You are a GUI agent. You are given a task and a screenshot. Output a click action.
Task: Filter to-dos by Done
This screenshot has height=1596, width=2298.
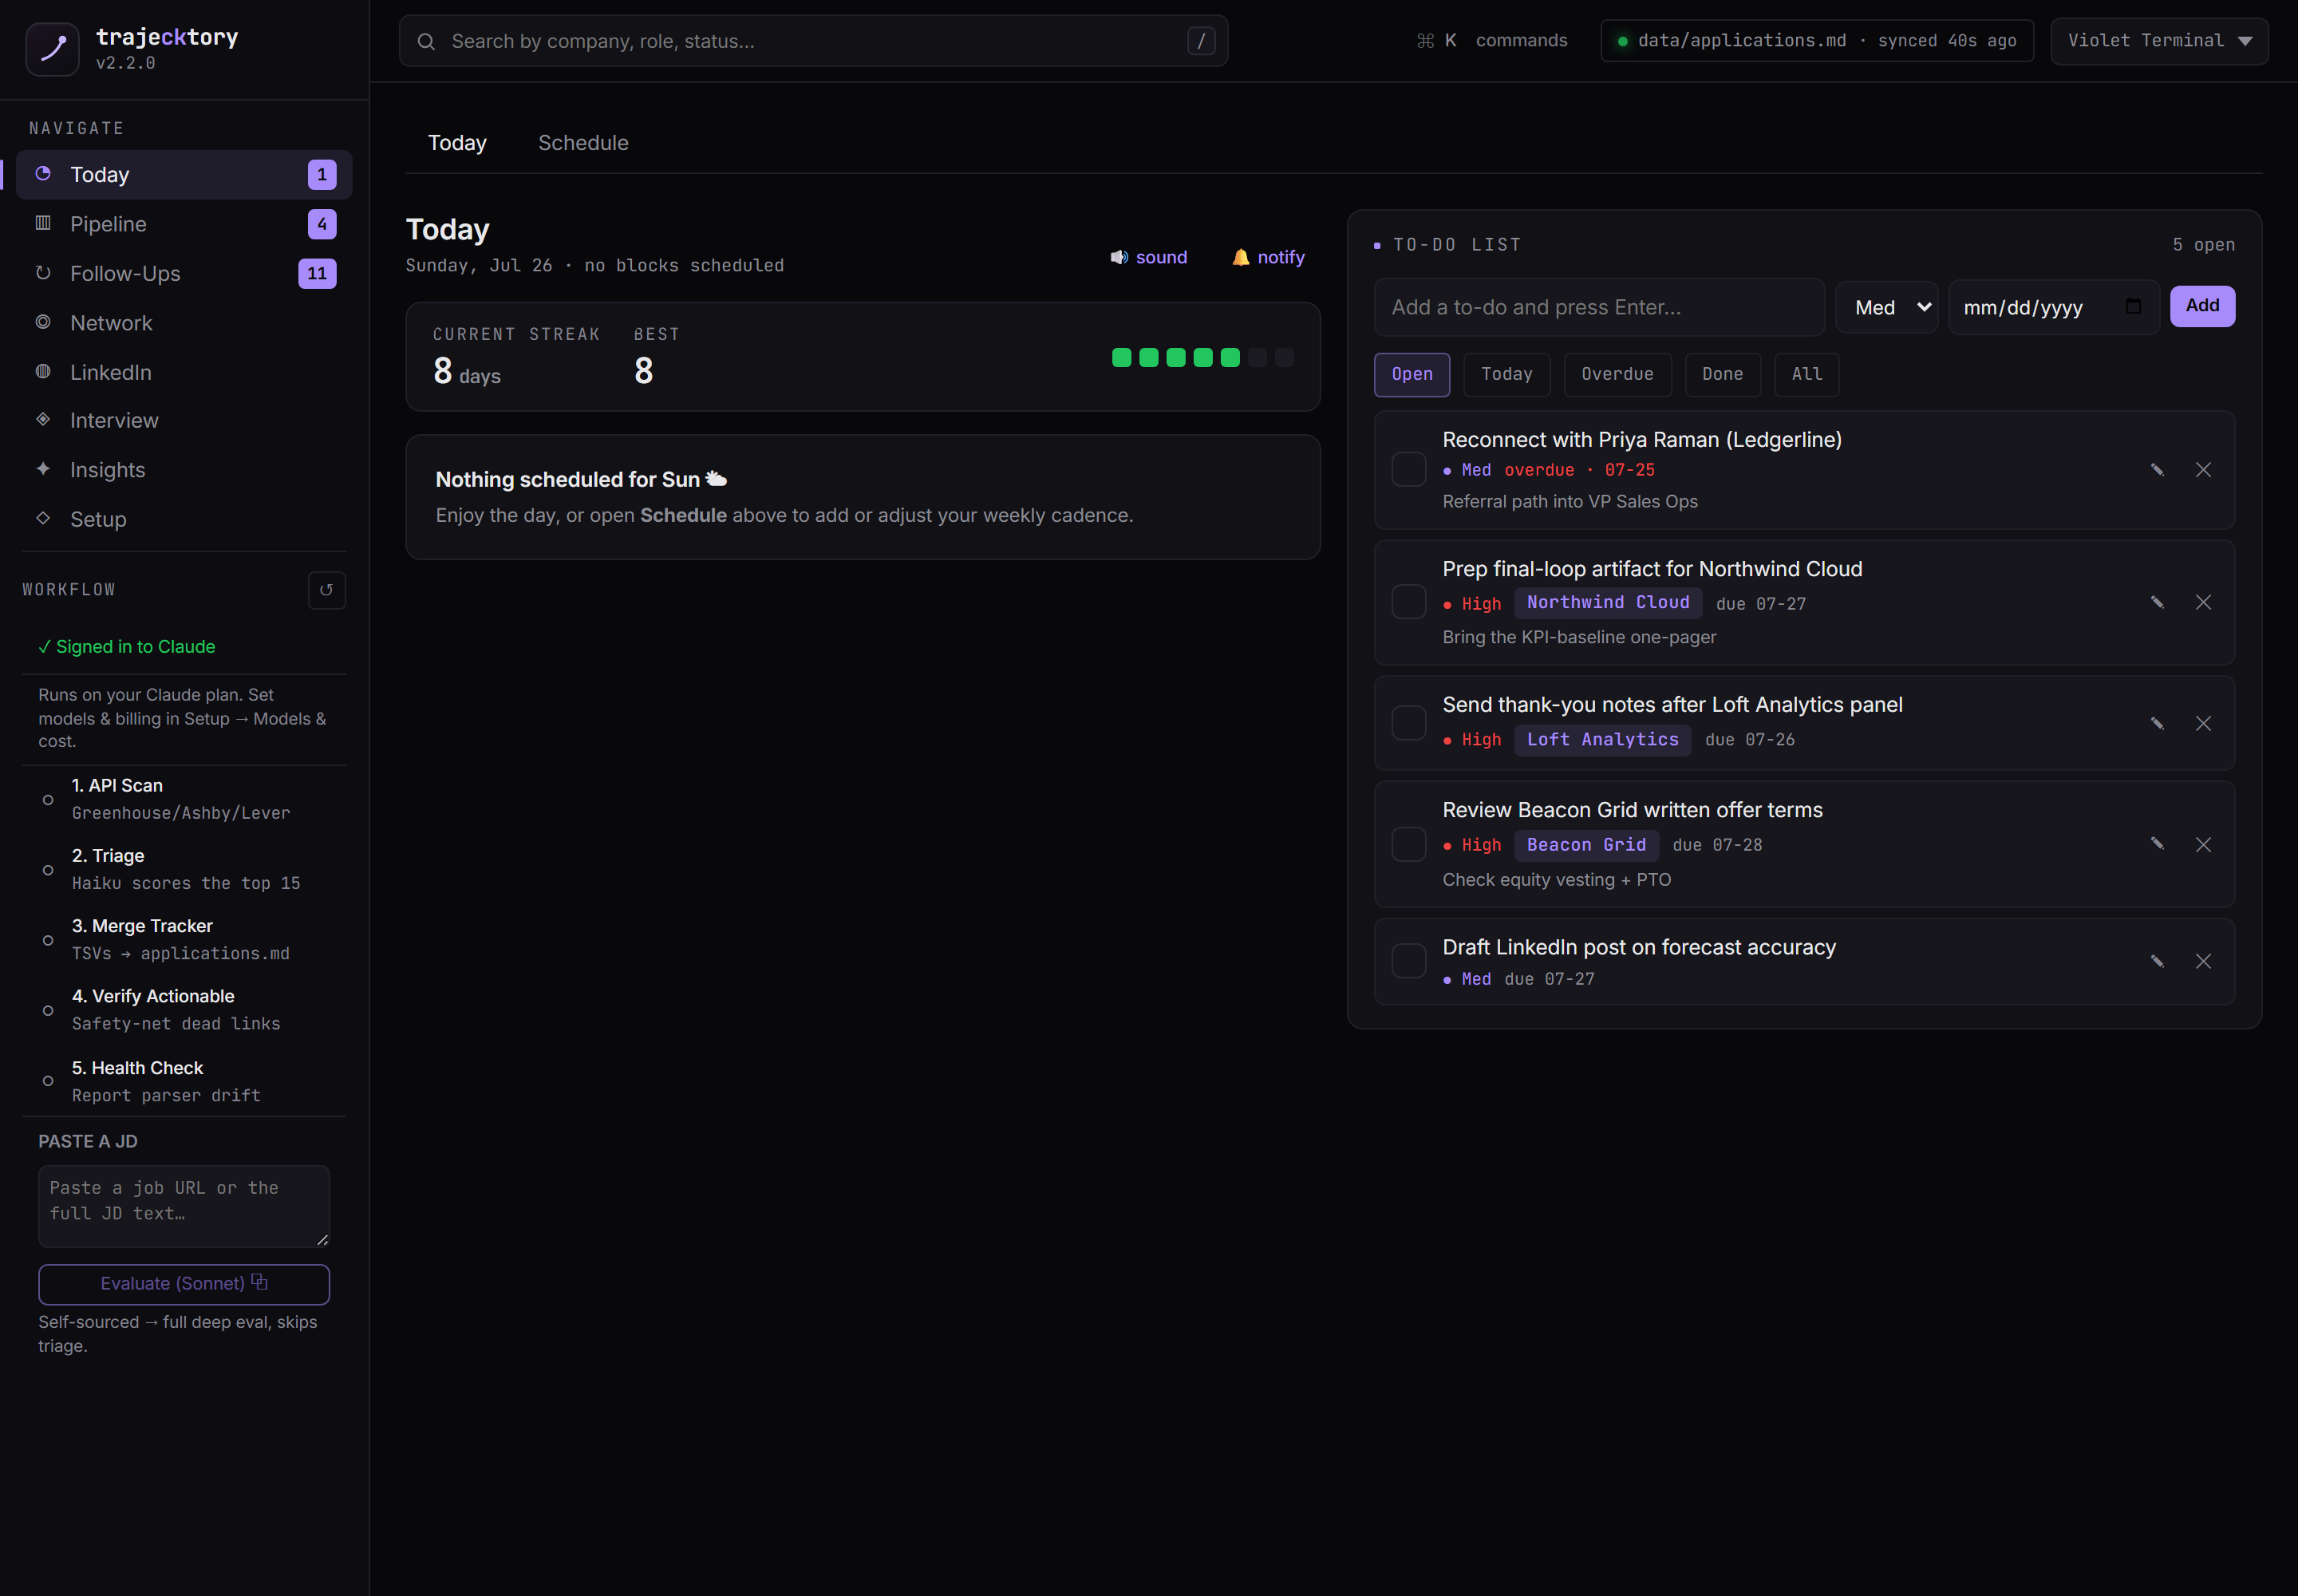1722,374
